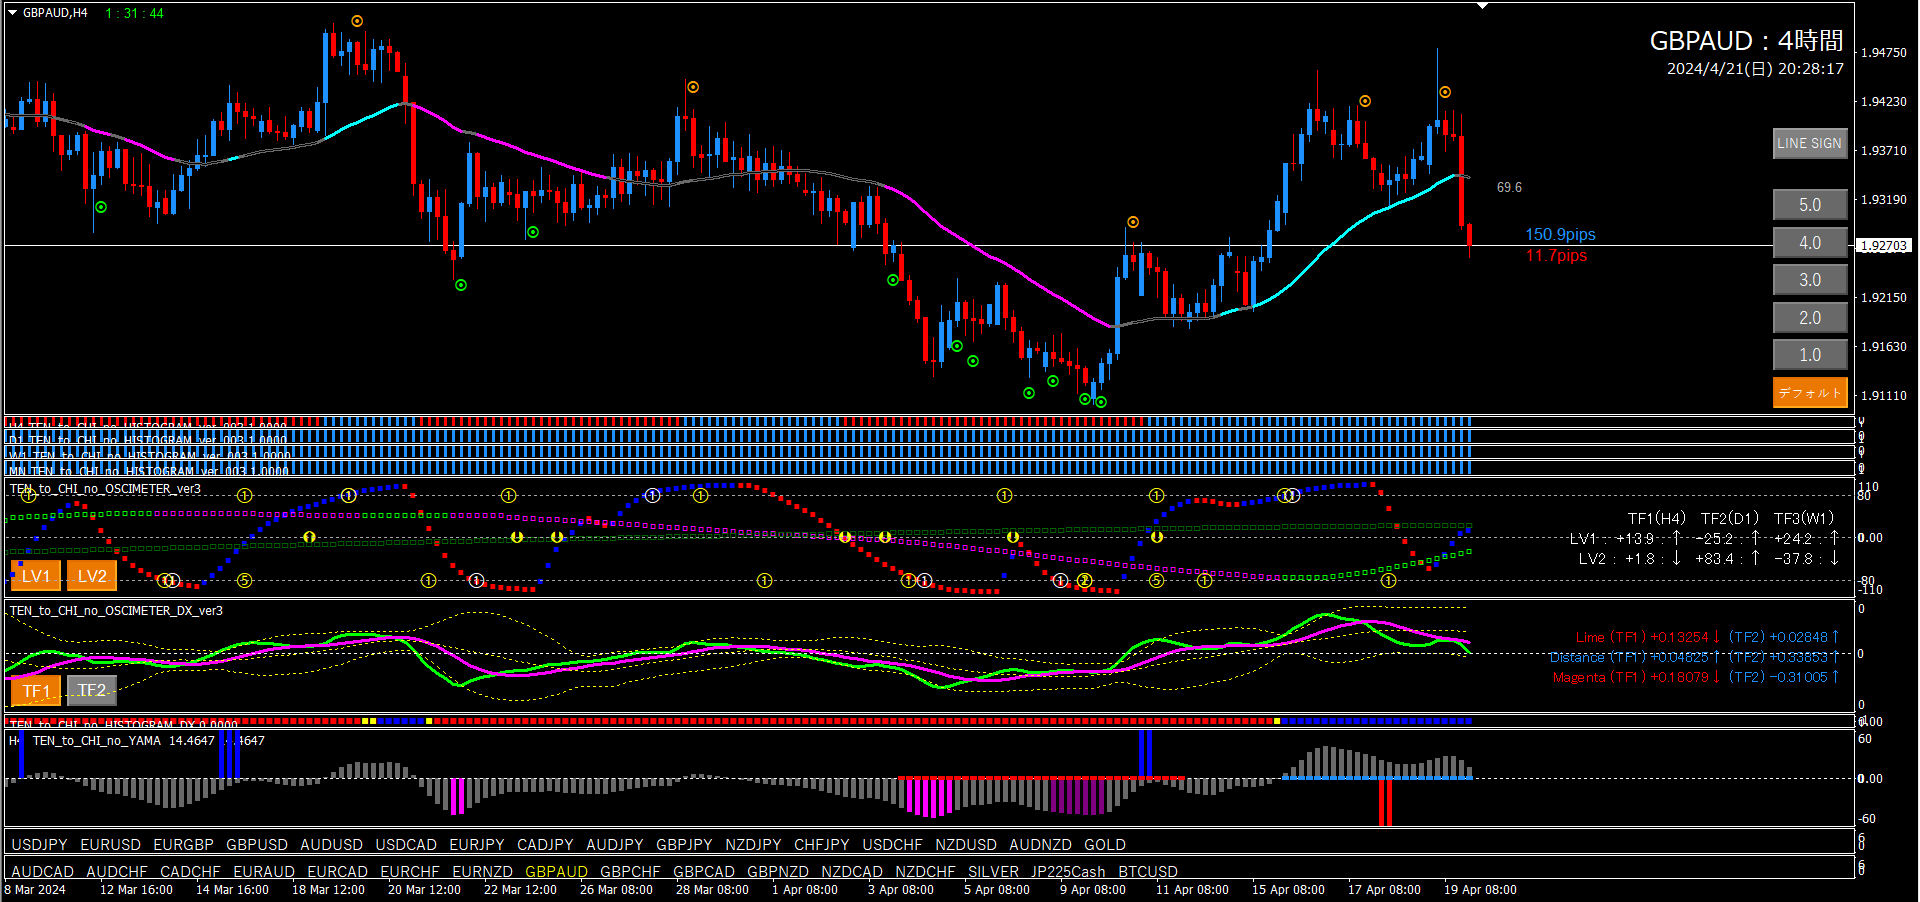Viewport: 1920px width, 902px height.
Task: Open the AUDUSD symbol
Action: pyautogui.click(x=332, y=845)
